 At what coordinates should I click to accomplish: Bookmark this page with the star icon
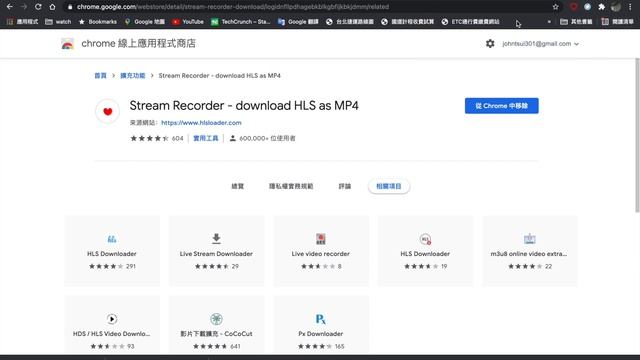point(555,7)
